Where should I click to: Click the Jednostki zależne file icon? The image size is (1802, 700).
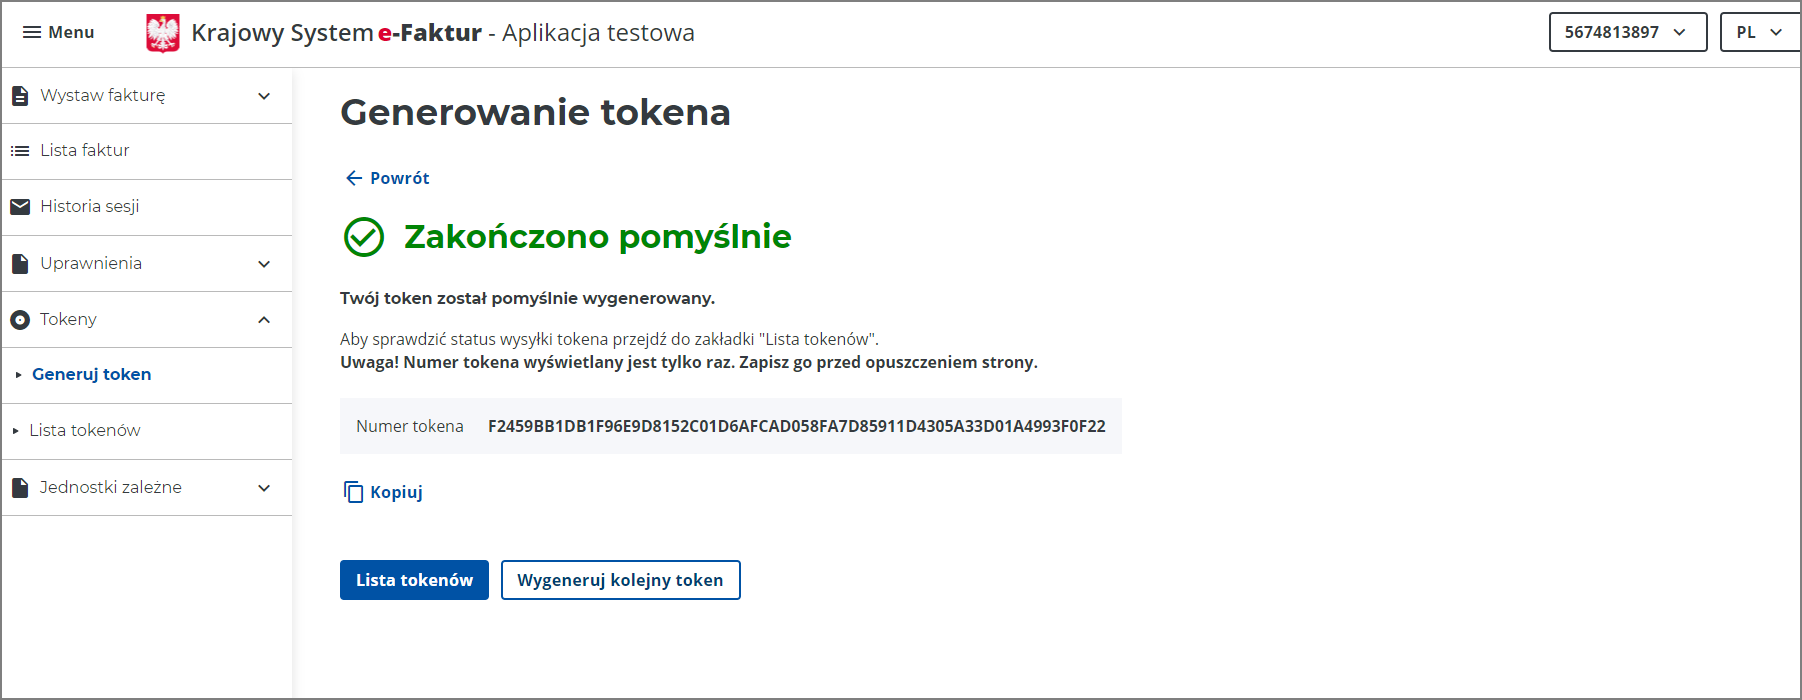click(20, 488)
